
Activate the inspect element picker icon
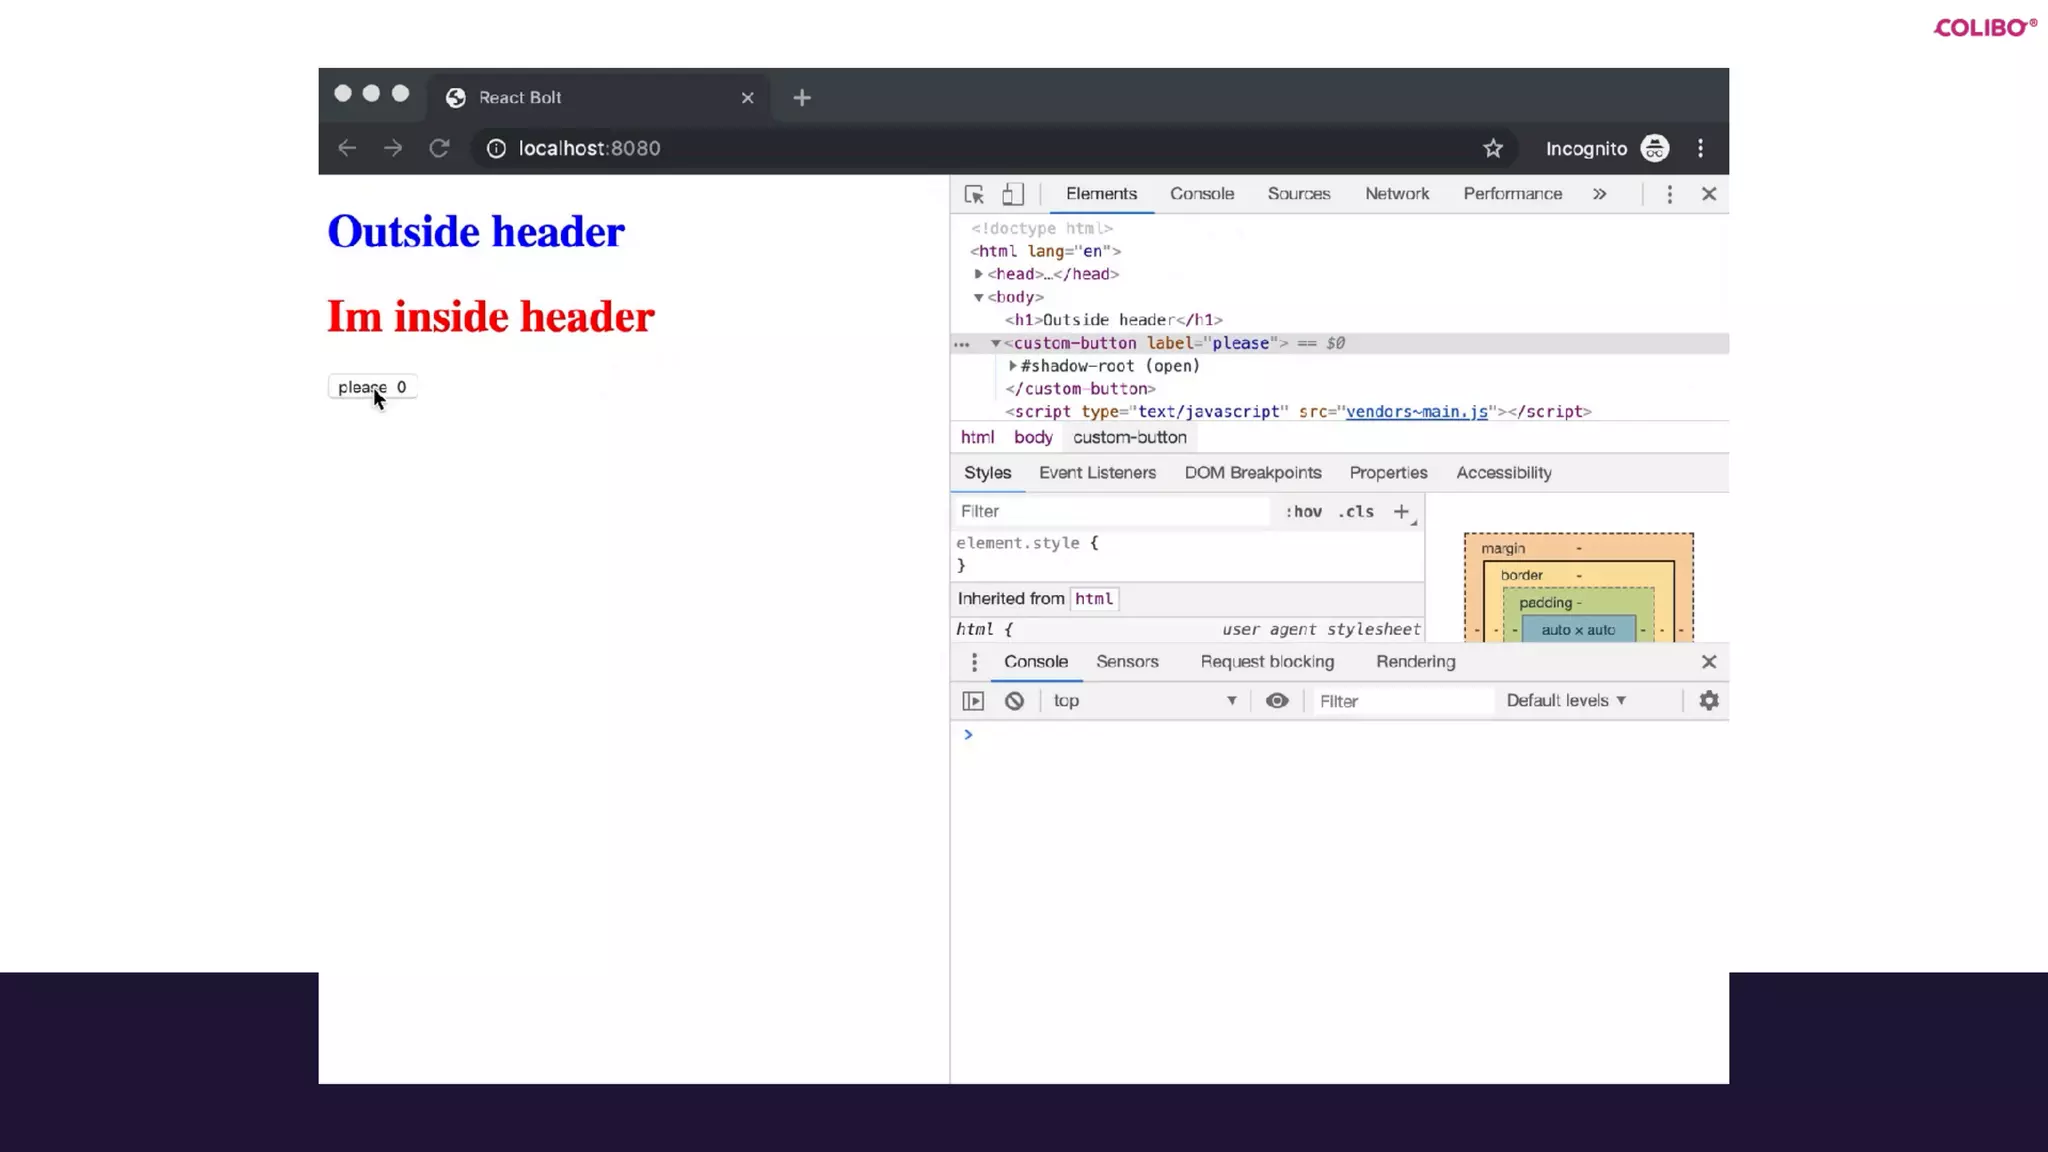click(973, 194)
